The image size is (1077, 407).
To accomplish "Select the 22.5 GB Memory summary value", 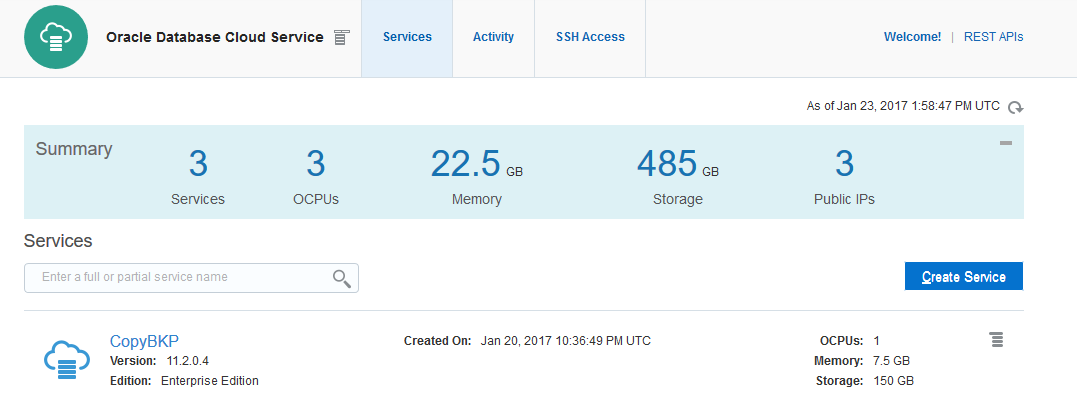I will pyautogui.click(x=466, y=165).
